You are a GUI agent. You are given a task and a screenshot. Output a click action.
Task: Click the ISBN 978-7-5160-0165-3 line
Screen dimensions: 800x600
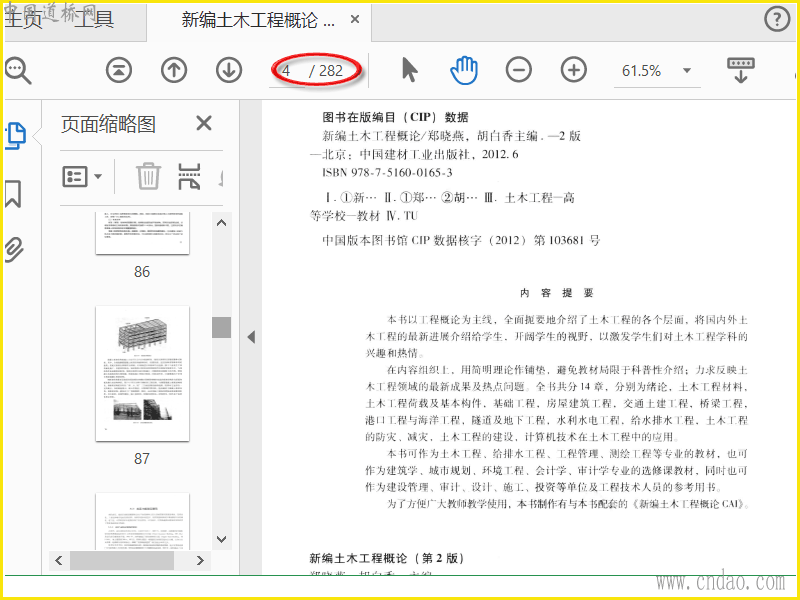(387, 172)
